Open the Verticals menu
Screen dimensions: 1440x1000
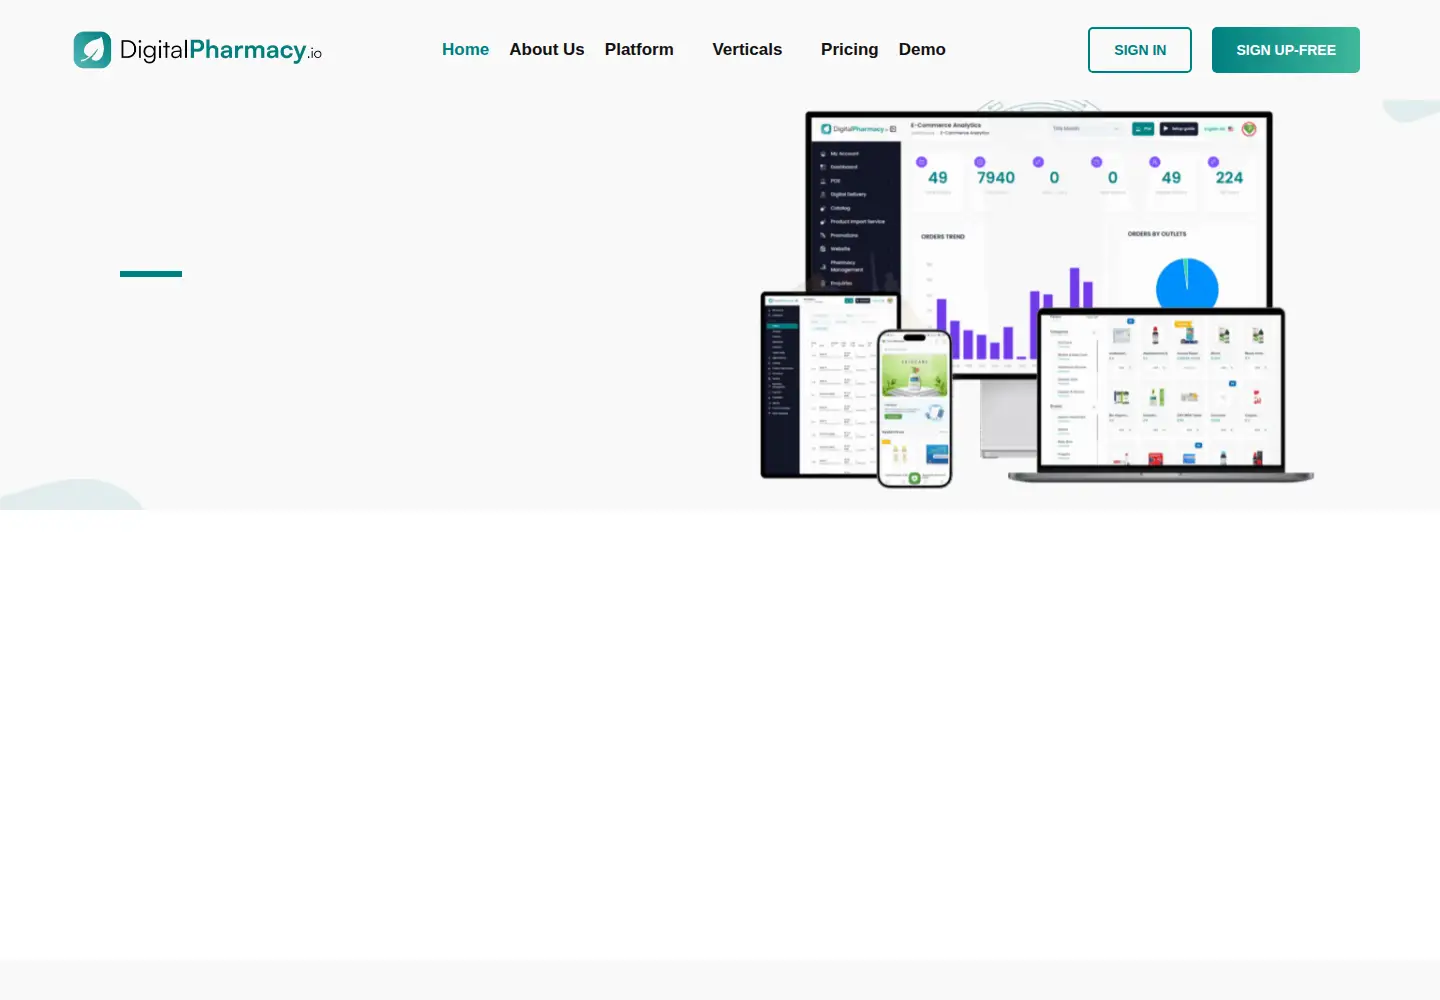pyautogui.click(x=747, y=49)
